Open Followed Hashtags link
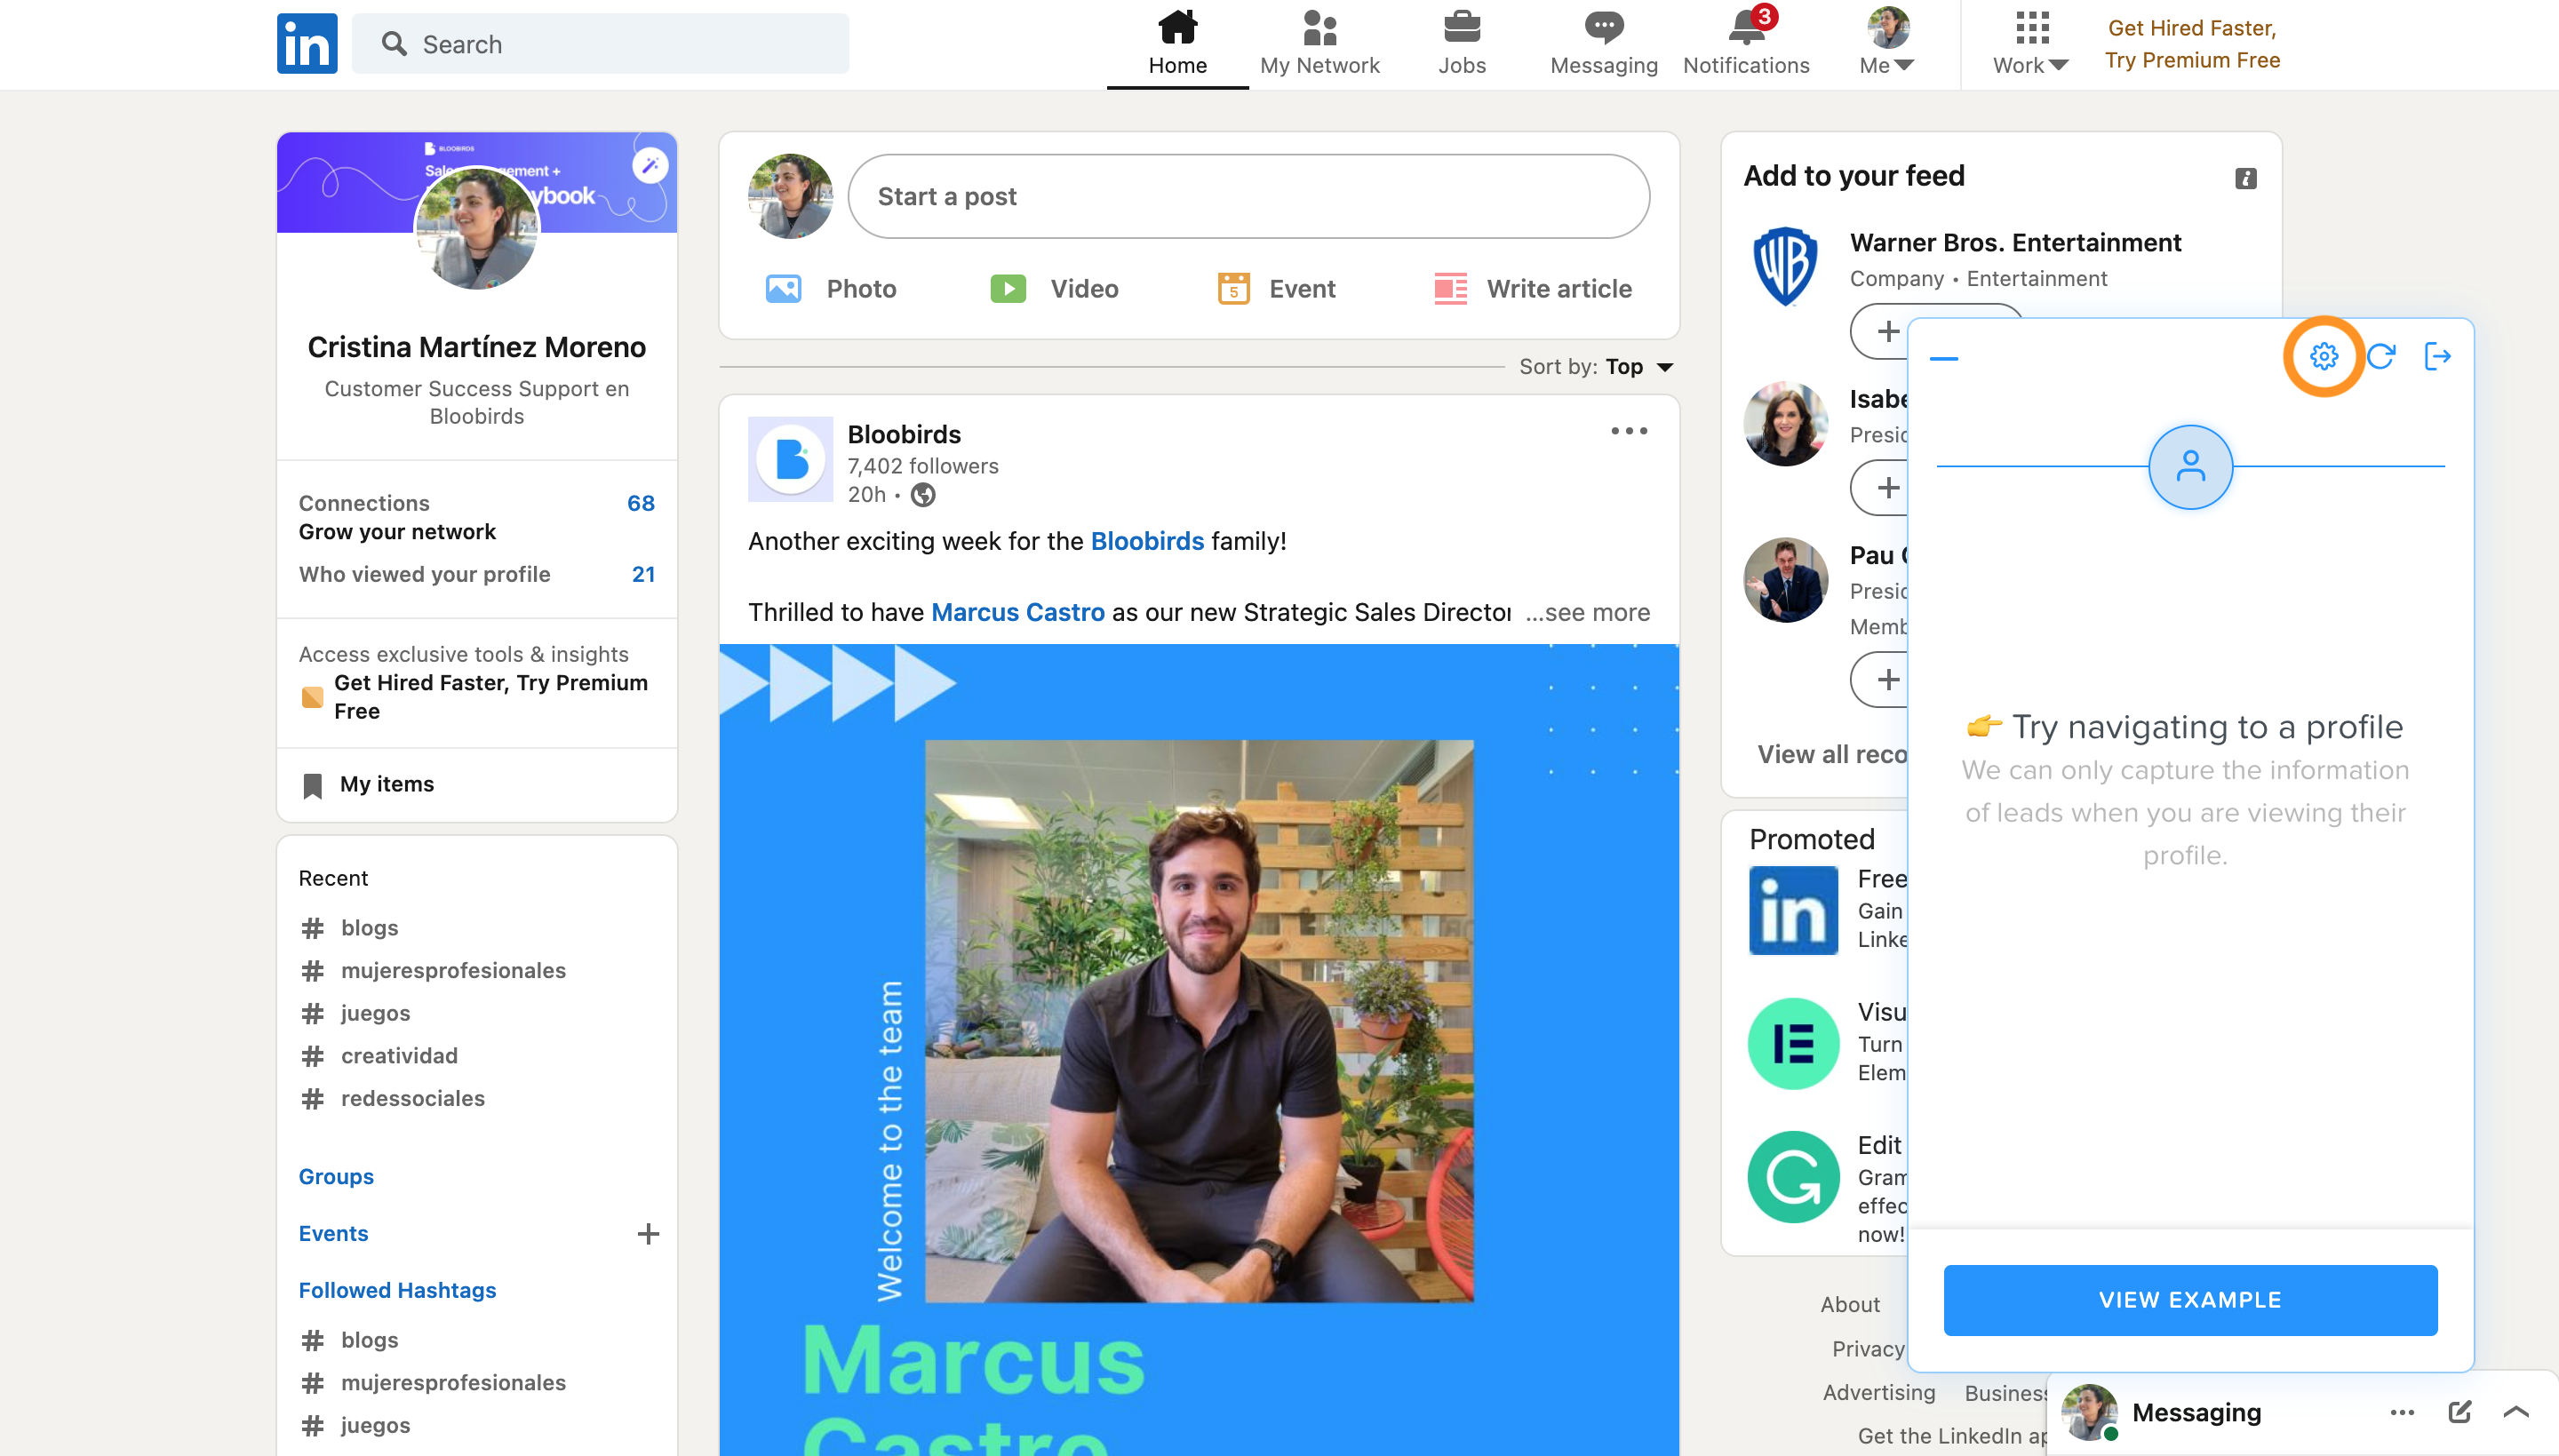The height and width of the screenshot is (1456, 2559). pyautogui.click(x=397, y=1290)
